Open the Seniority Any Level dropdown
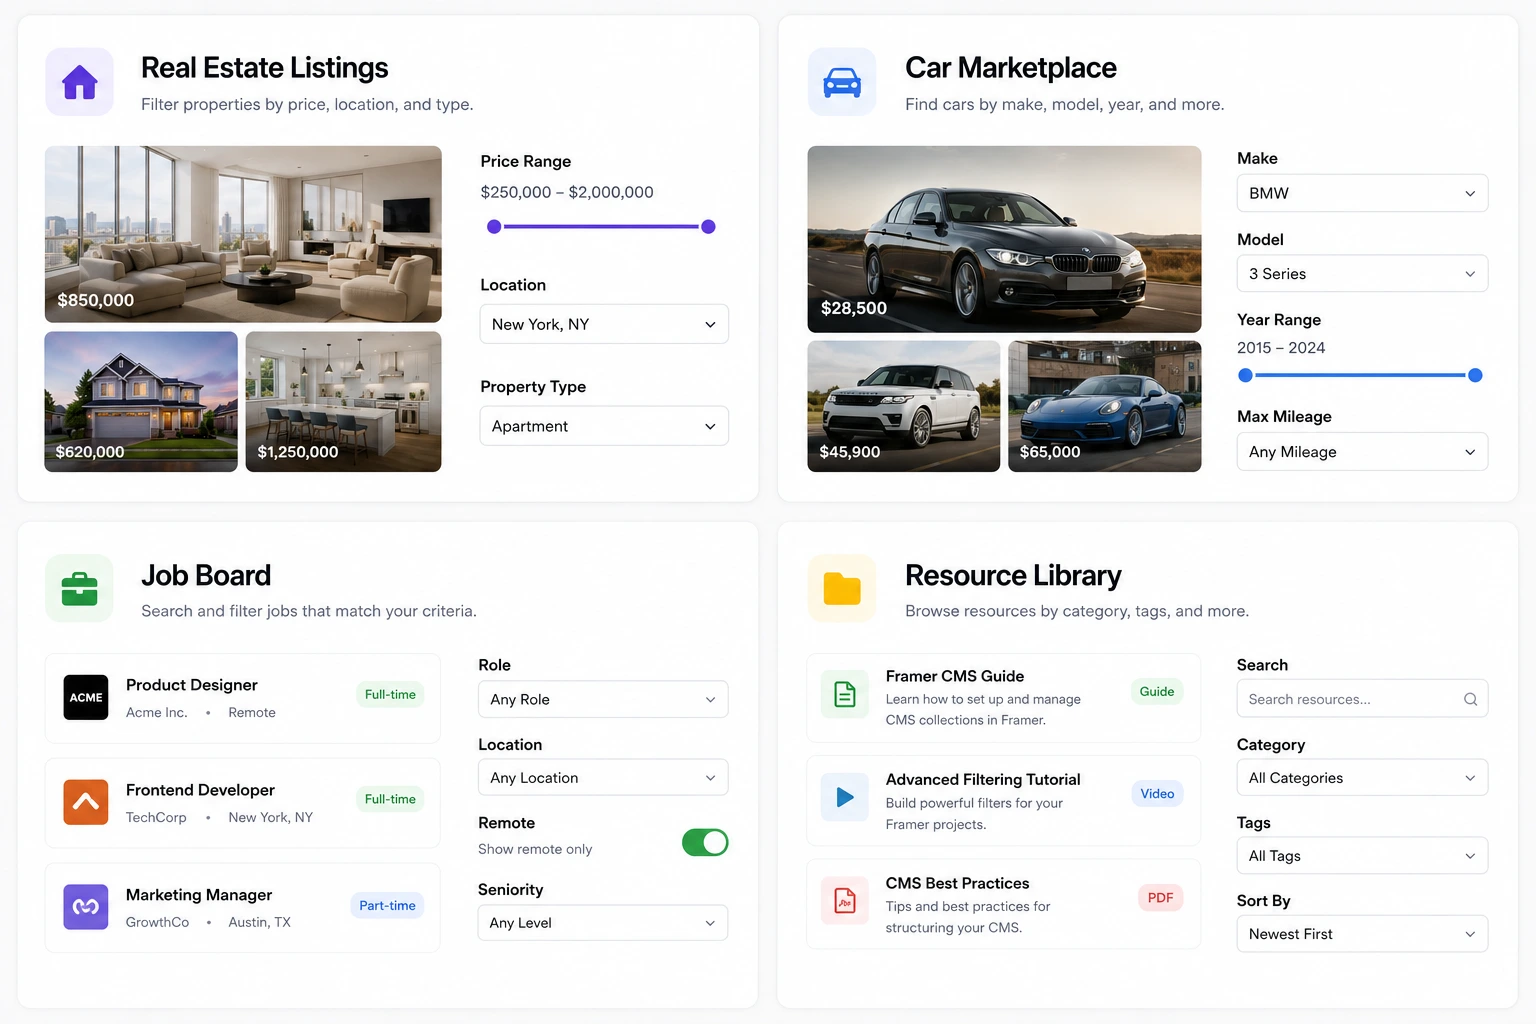Screen dimensions: 1536x1024 tap(603, 923)
